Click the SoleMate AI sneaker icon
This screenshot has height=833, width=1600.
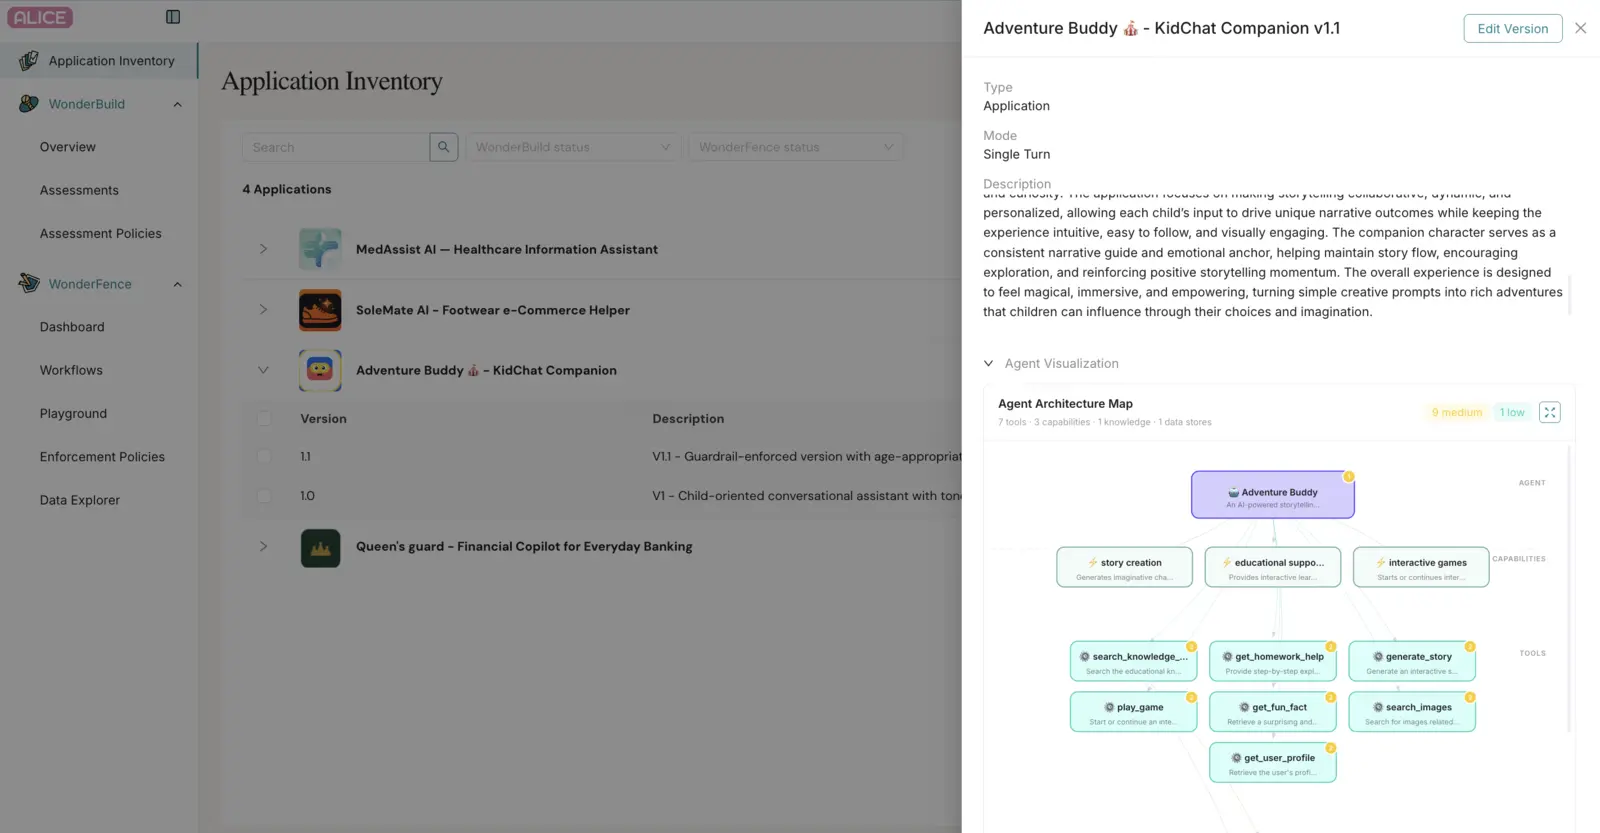[x=320, y=310]
